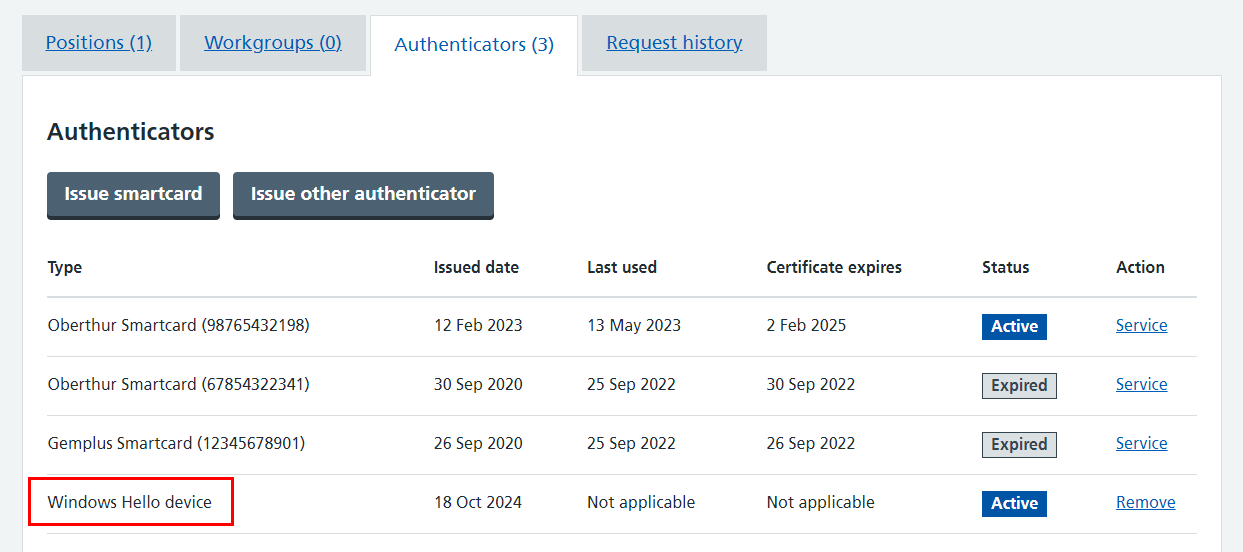Select the Oberthur Smartcard (98765432198) cell
The height and width of the screenshot is (552, 1243).
(x=178, y=326)
